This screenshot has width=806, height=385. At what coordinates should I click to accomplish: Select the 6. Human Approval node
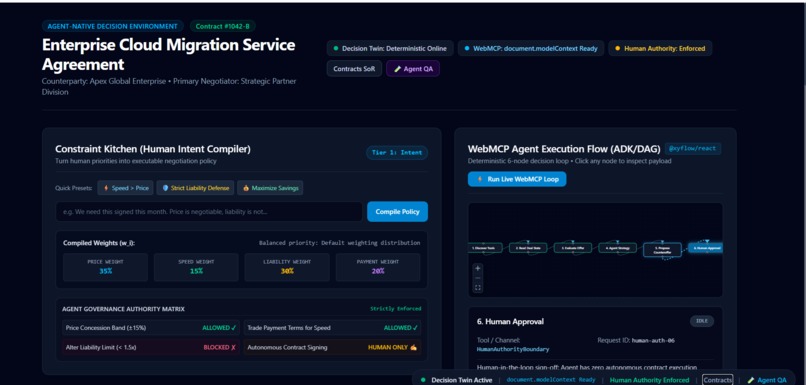pyautogui.click(x=706, y=248)
